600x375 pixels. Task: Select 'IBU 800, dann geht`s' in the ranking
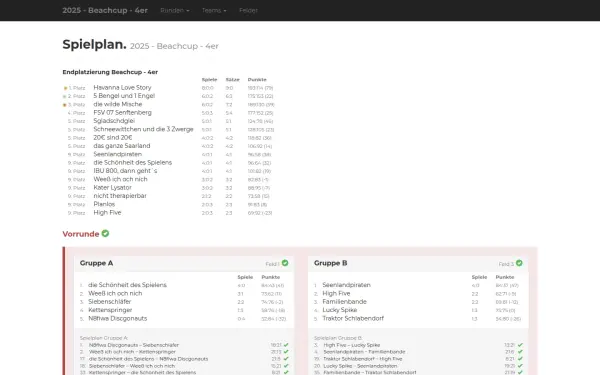[125, 171]
